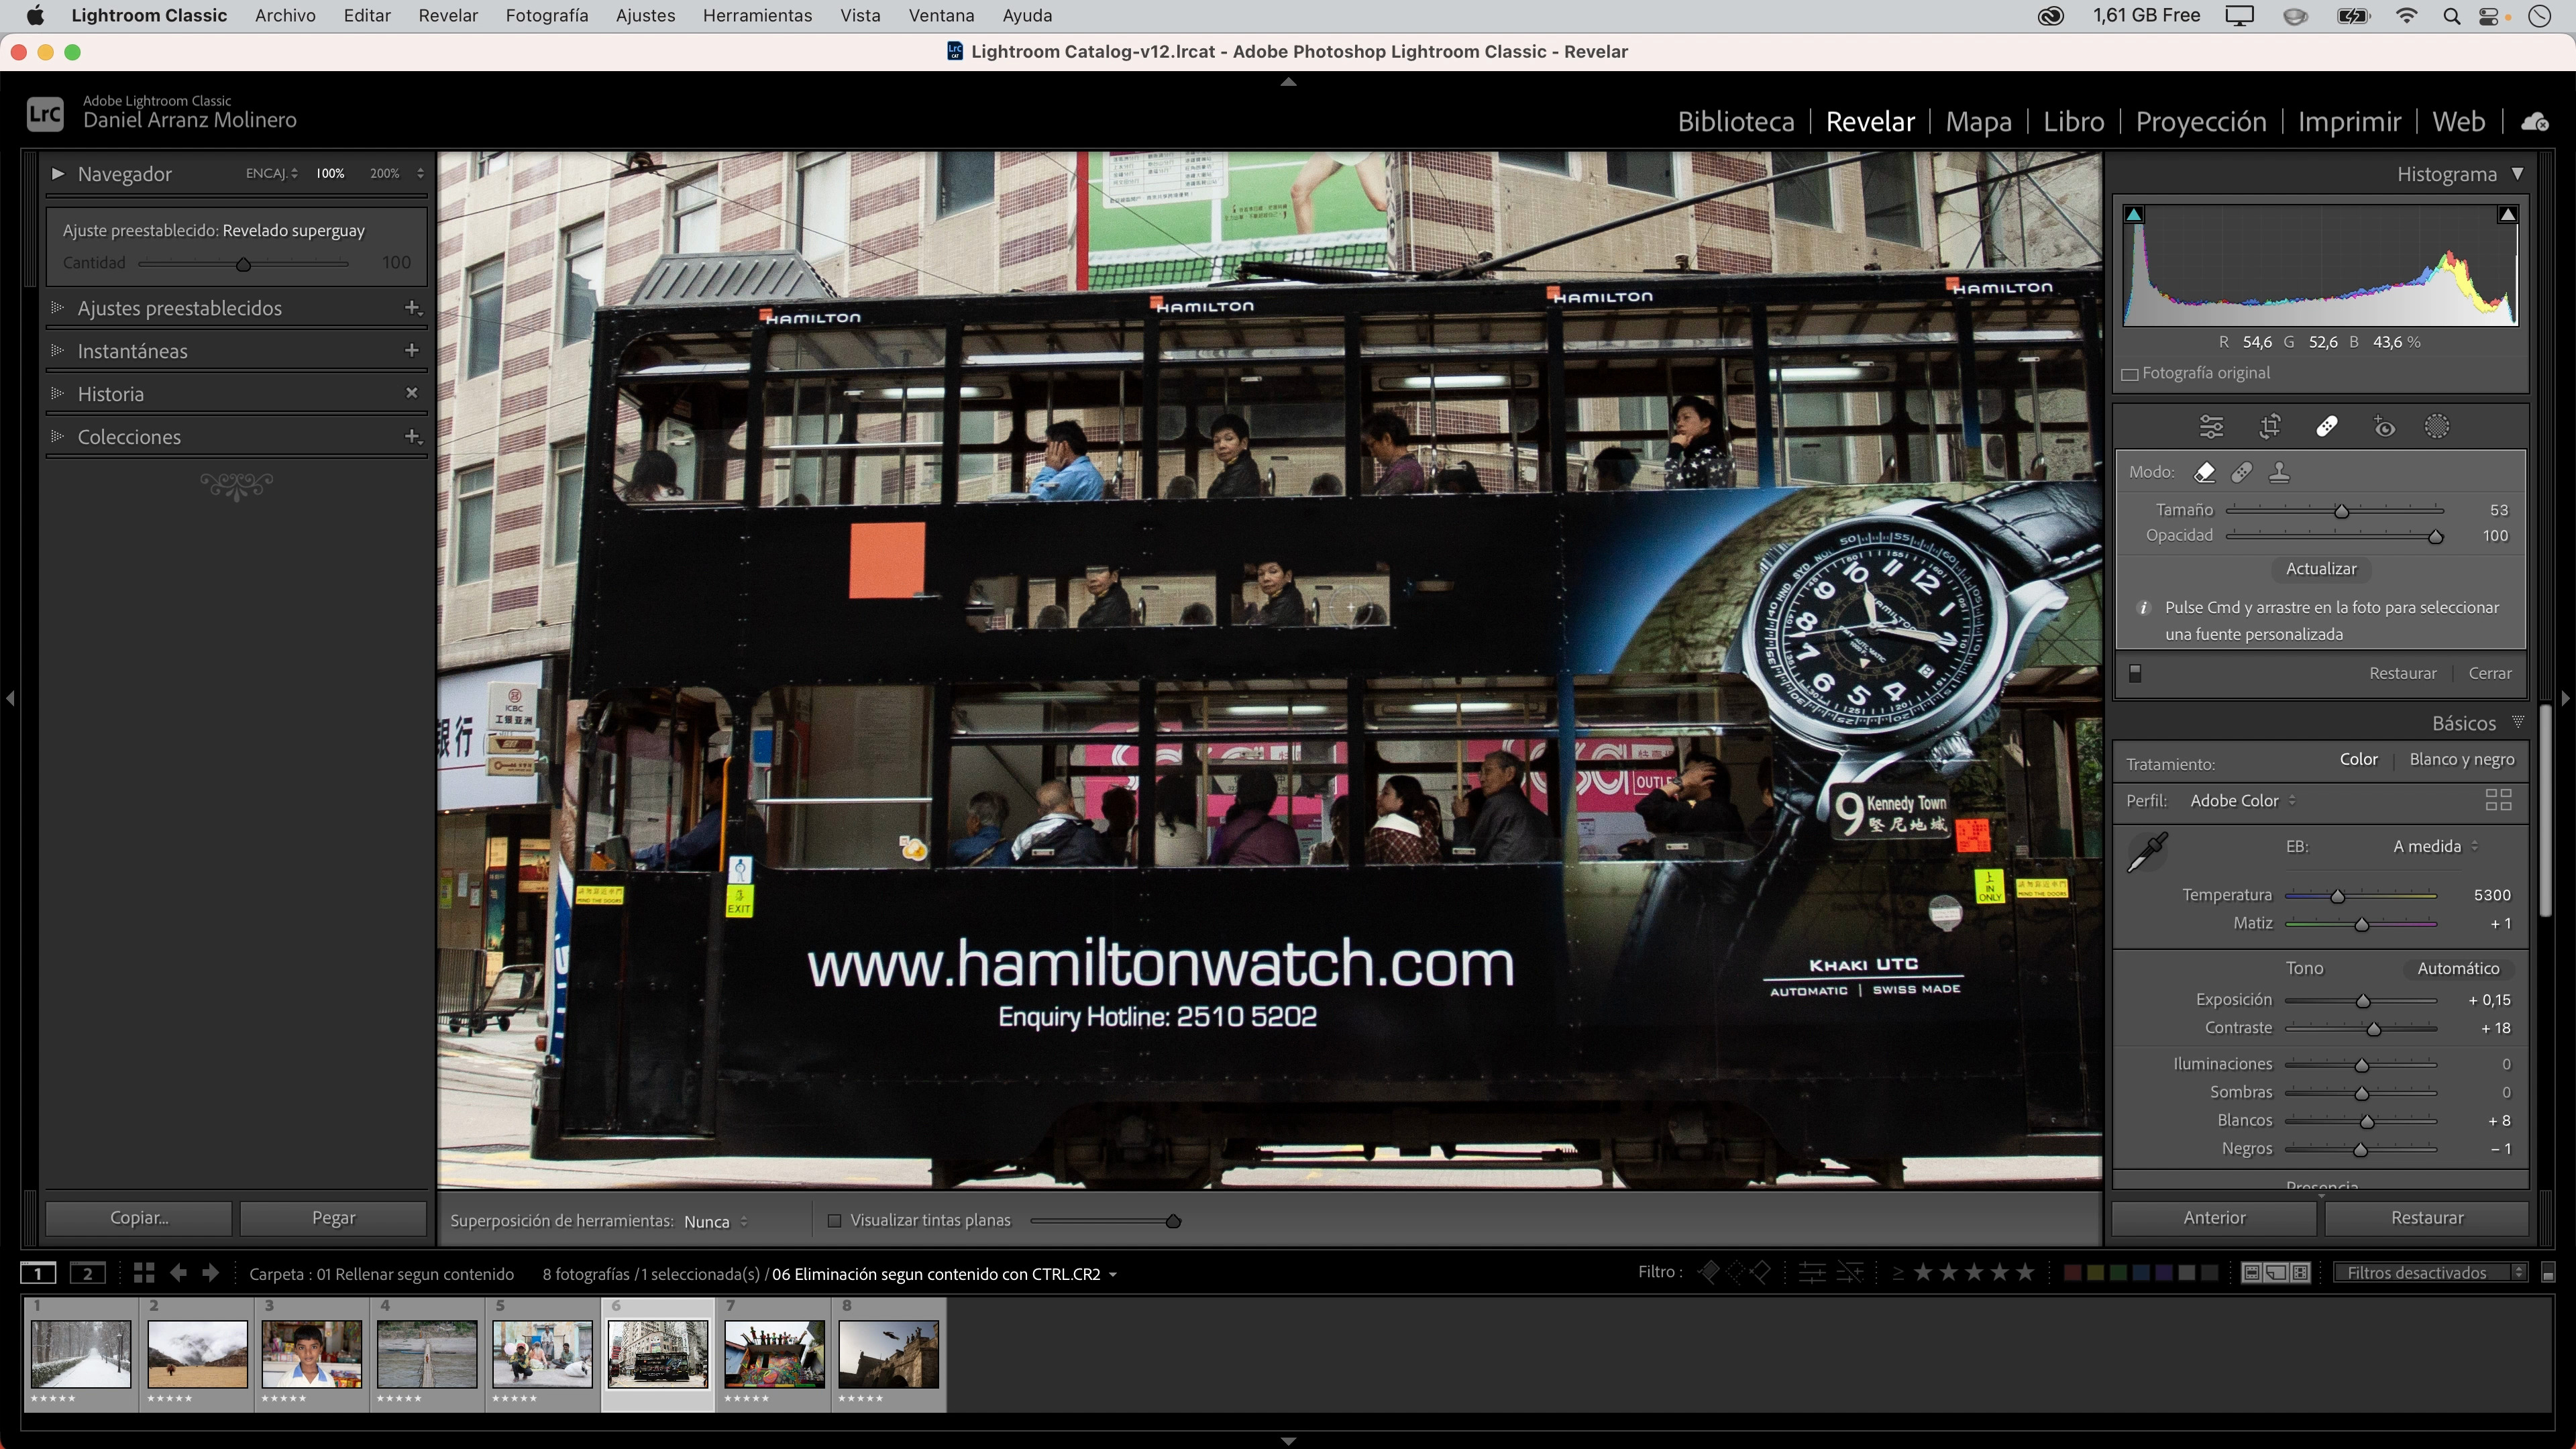2576x1449 pixels.
Task: Click Cerrar in healing tool panel
Action: (2489, 674)
